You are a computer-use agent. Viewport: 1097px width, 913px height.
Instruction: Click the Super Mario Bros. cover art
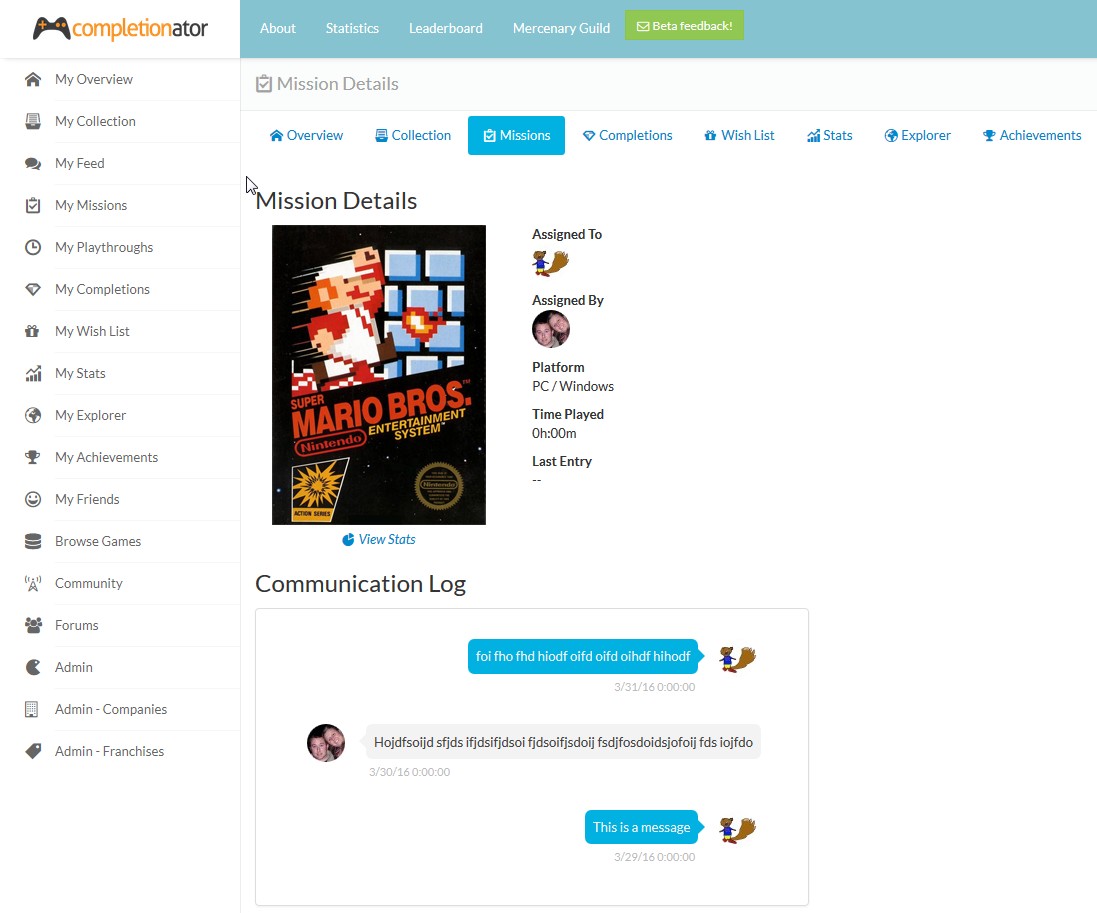(378, 375)
